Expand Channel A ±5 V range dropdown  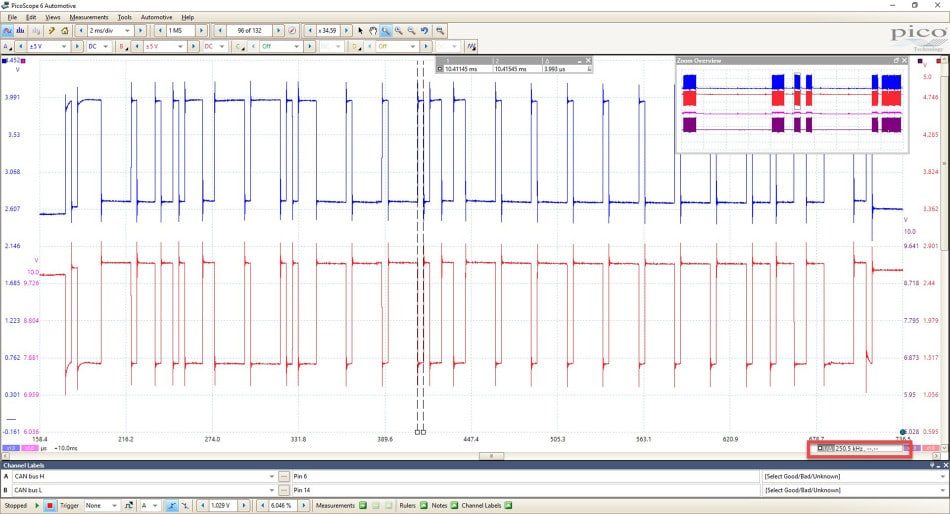point(48,46)
